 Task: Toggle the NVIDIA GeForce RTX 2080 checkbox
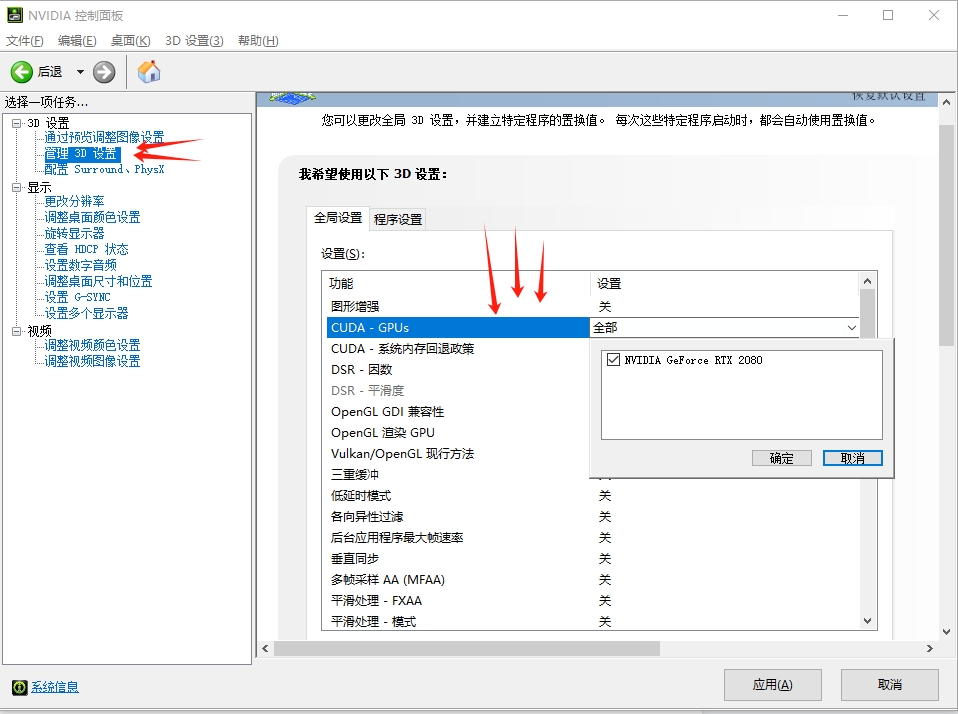613,360
